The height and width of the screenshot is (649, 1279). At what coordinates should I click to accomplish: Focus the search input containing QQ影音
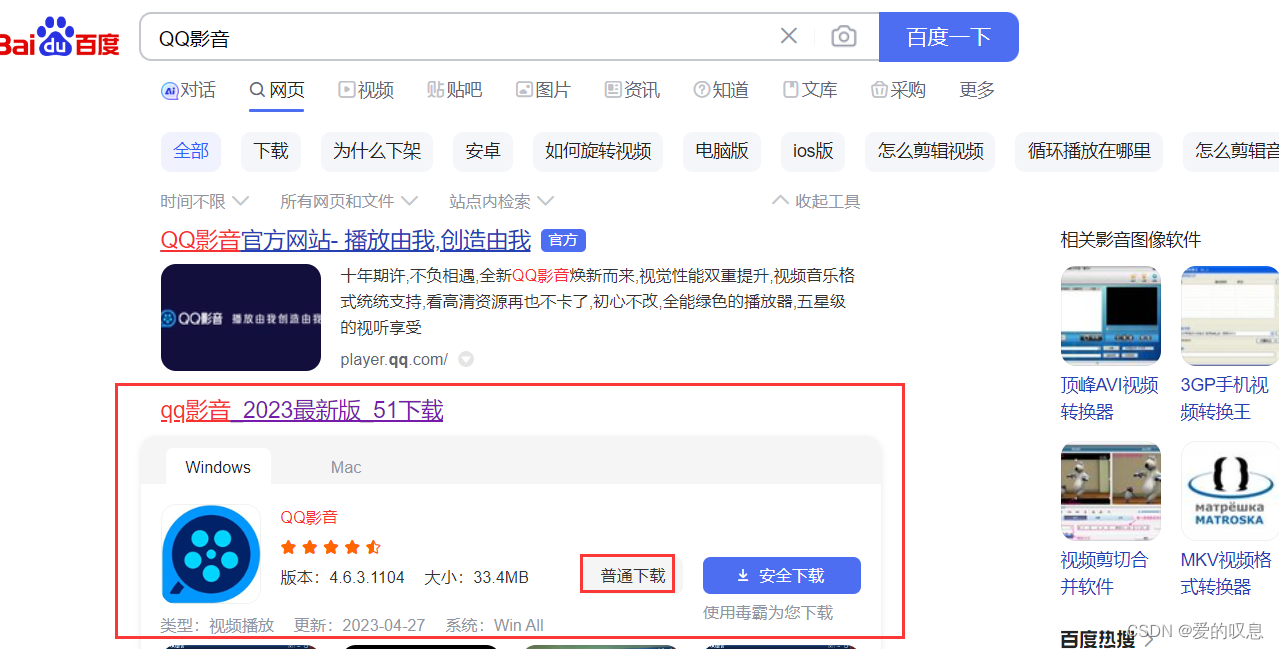[x=460, y=38]
